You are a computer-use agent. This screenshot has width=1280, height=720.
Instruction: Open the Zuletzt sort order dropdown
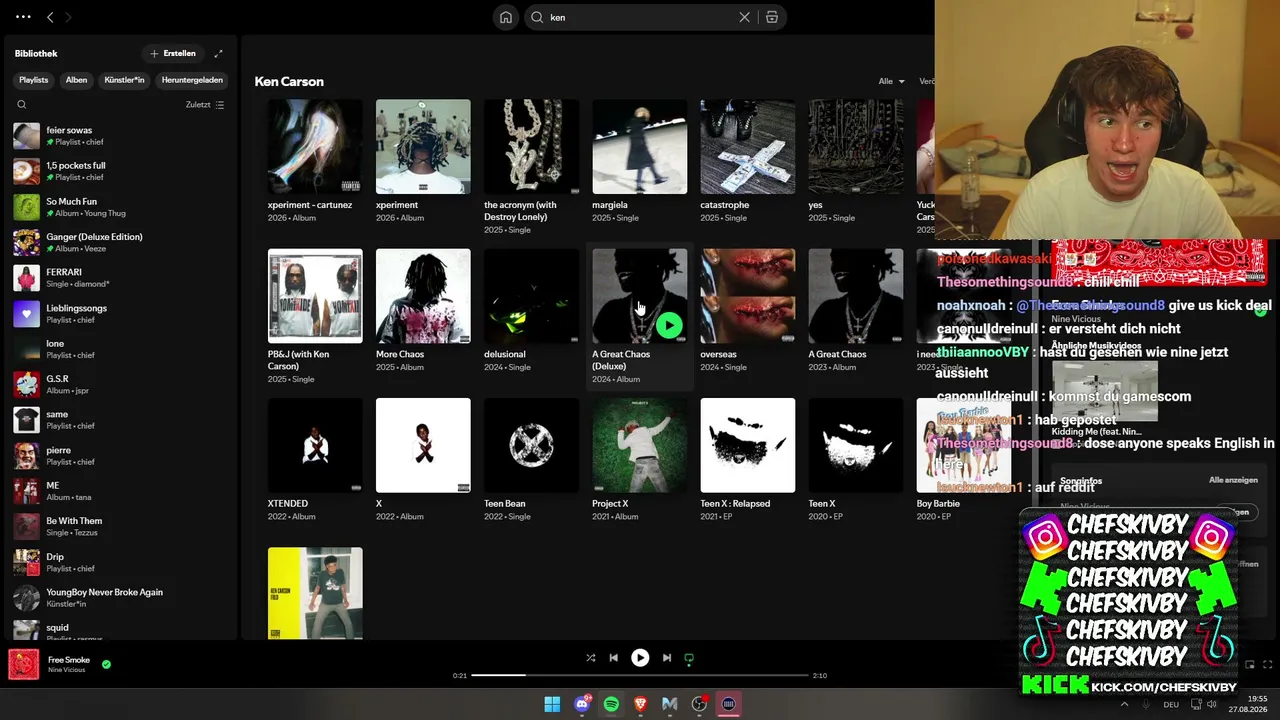point(205,104)
